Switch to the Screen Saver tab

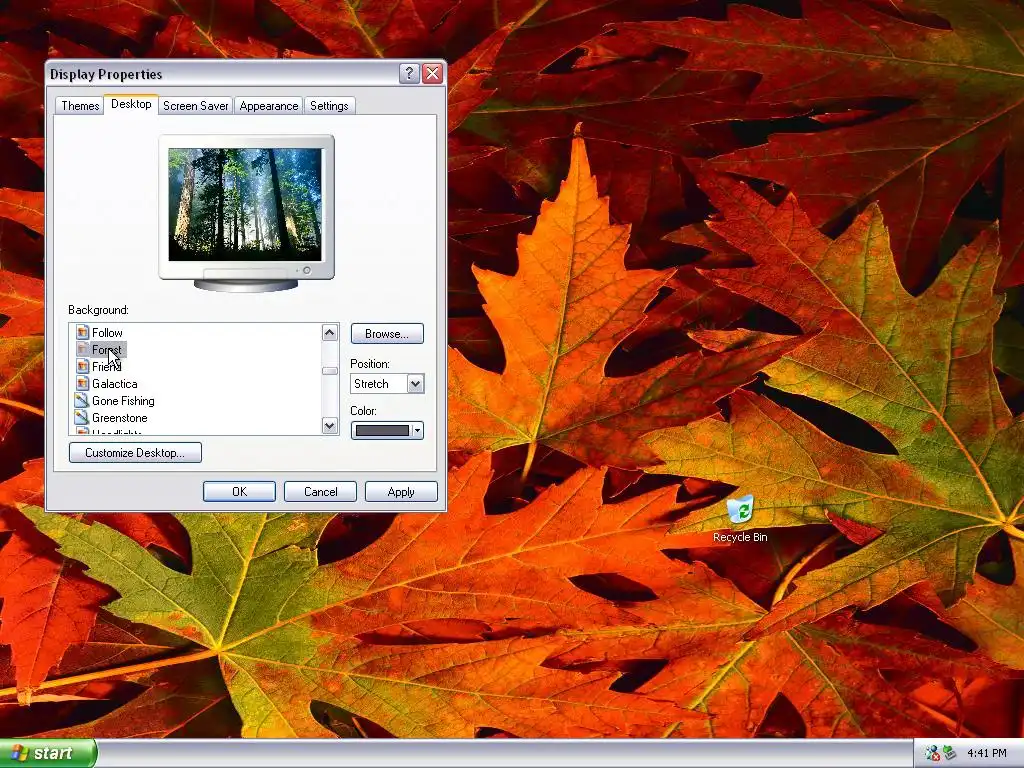click(x=195, y=106)
